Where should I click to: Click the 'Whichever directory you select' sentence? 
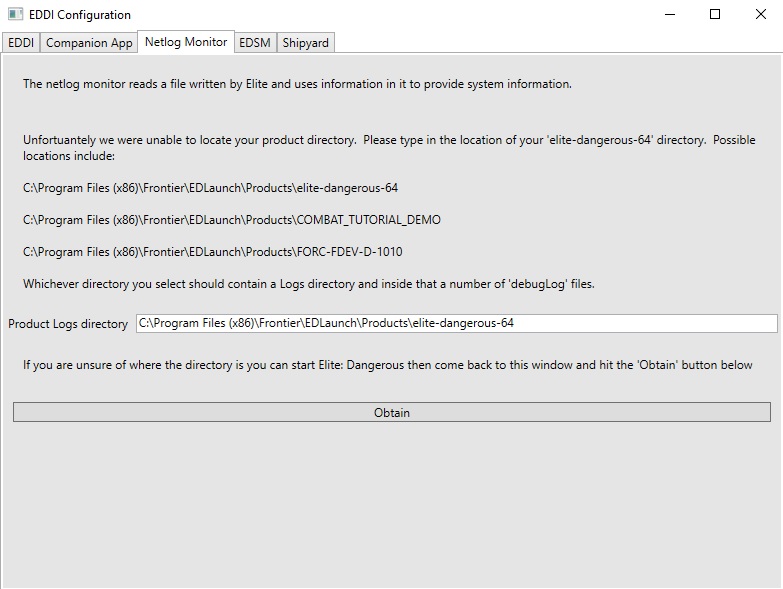click(x=309, y=284)
